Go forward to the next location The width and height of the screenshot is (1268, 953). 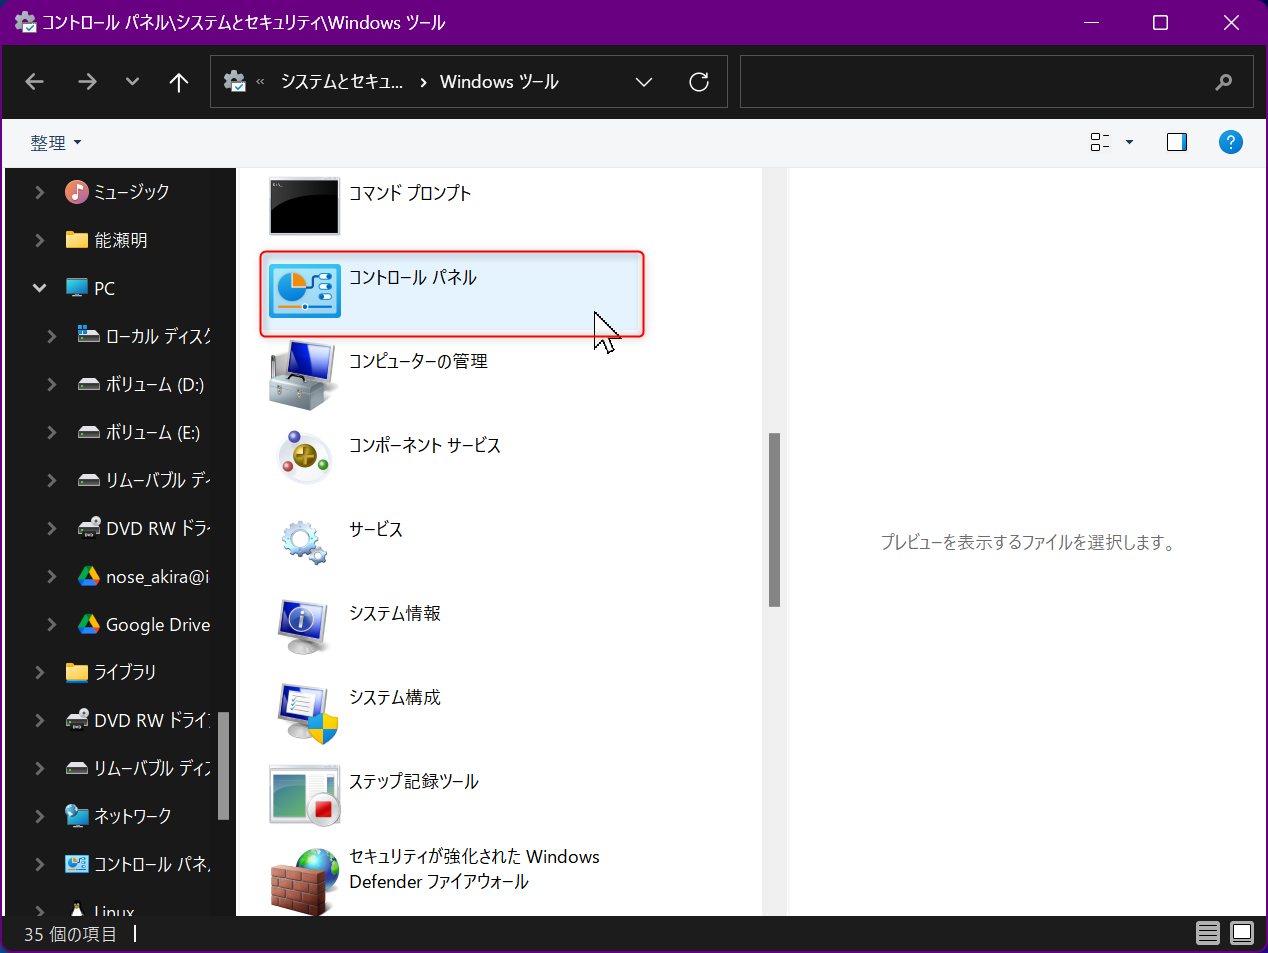pos(87,82)
